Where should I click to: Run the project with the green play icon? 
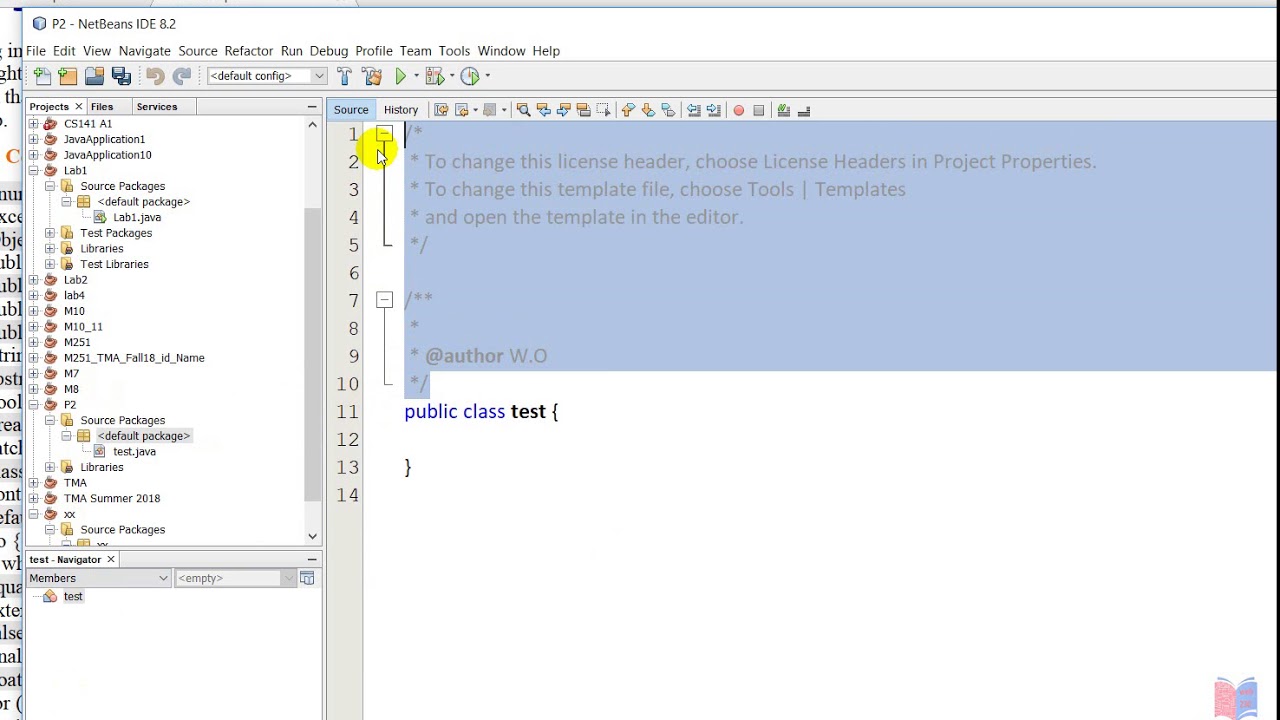pyautogui.click(x=401, y=76)
